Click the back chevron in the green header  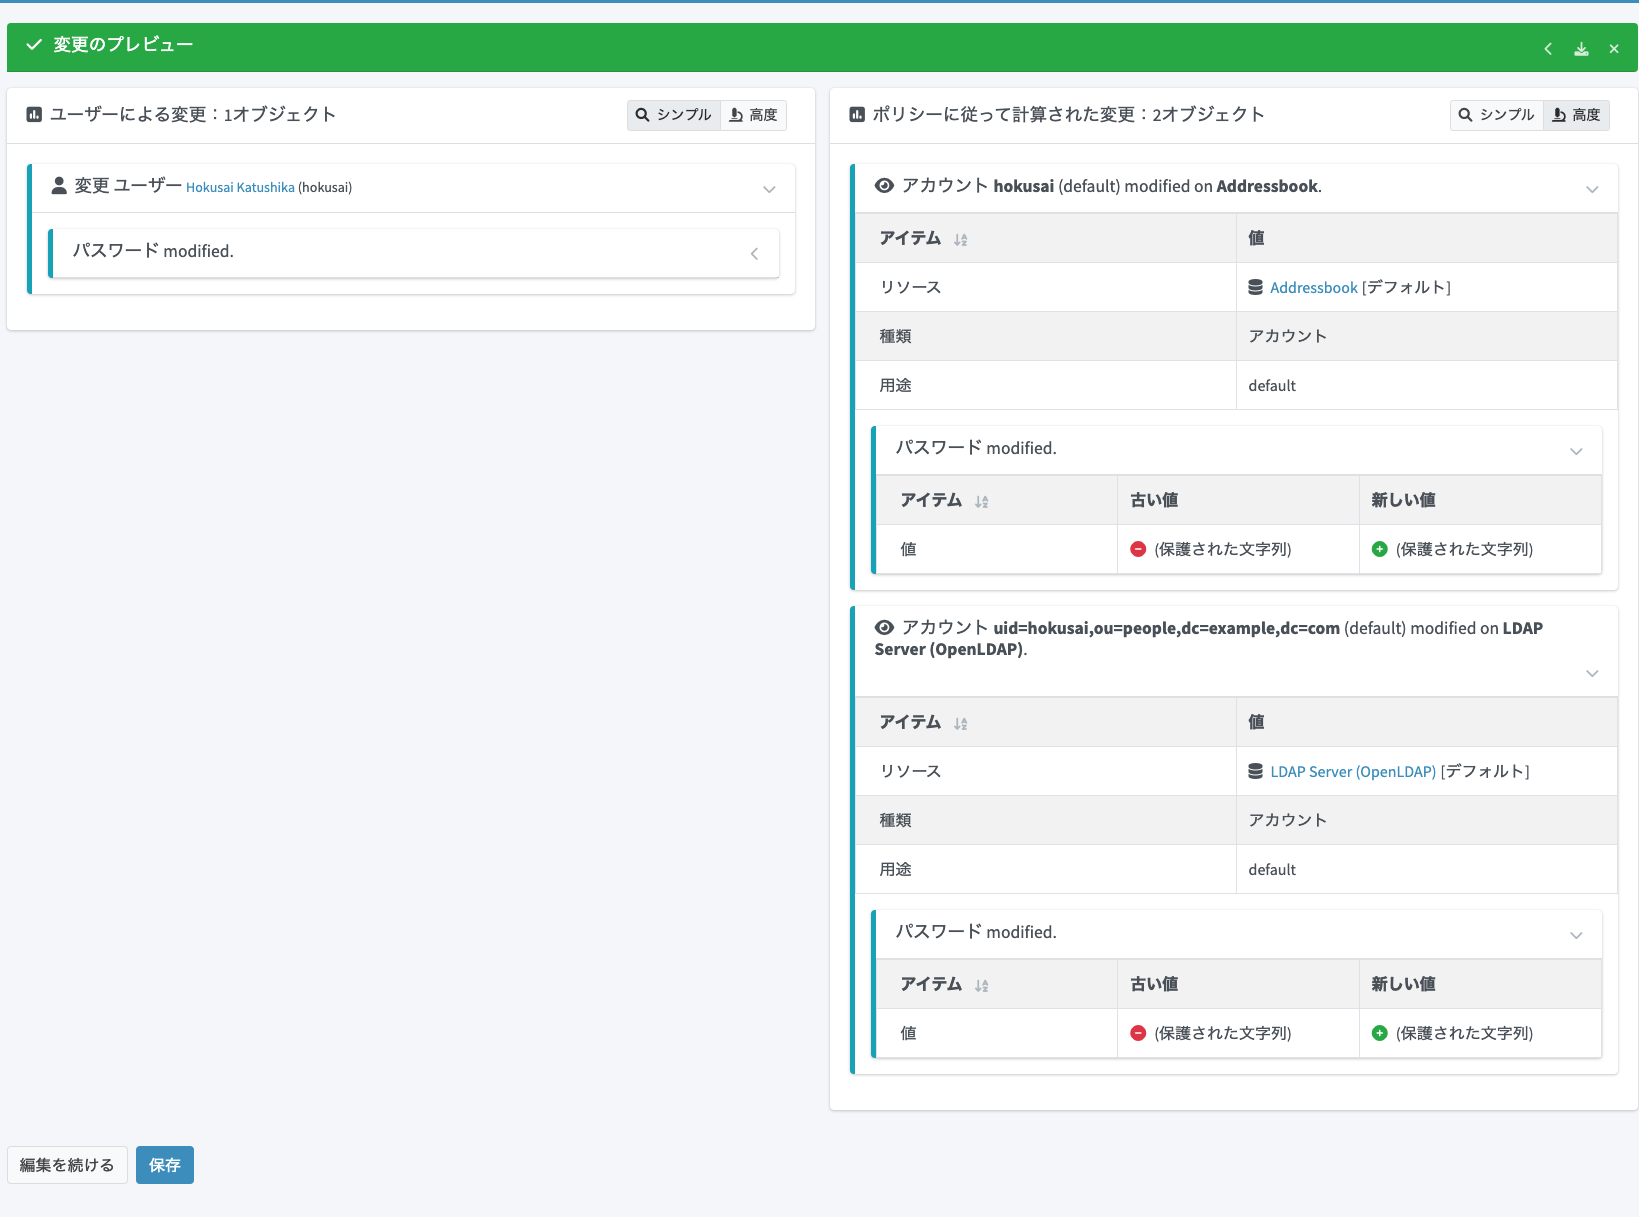(x=1548, y=48)
